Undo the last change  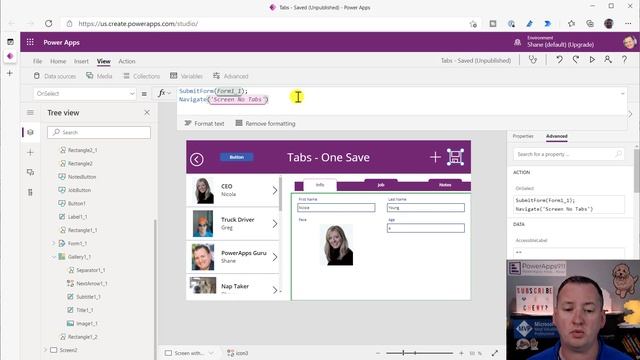pos(559,60)
